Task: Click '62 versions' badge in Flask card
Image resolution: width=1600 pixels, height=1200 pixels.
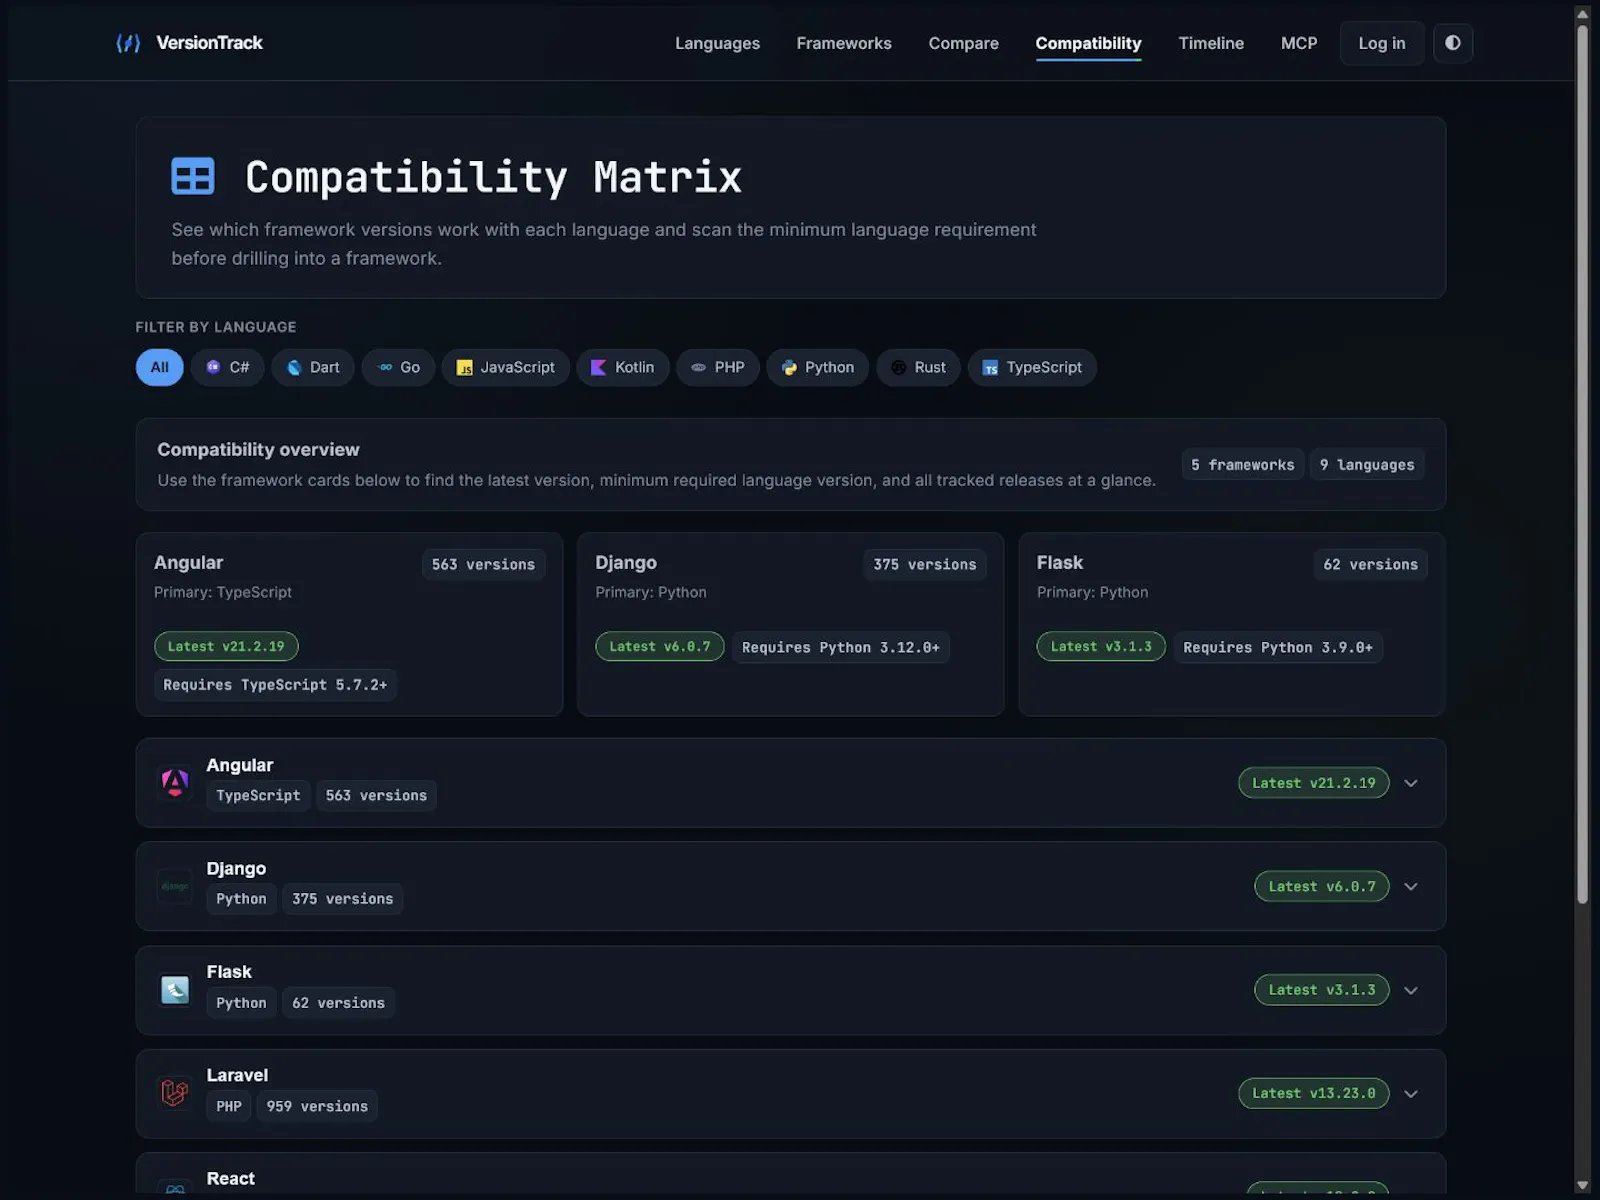Action: pyautogui.click(x=1370, y=564)
